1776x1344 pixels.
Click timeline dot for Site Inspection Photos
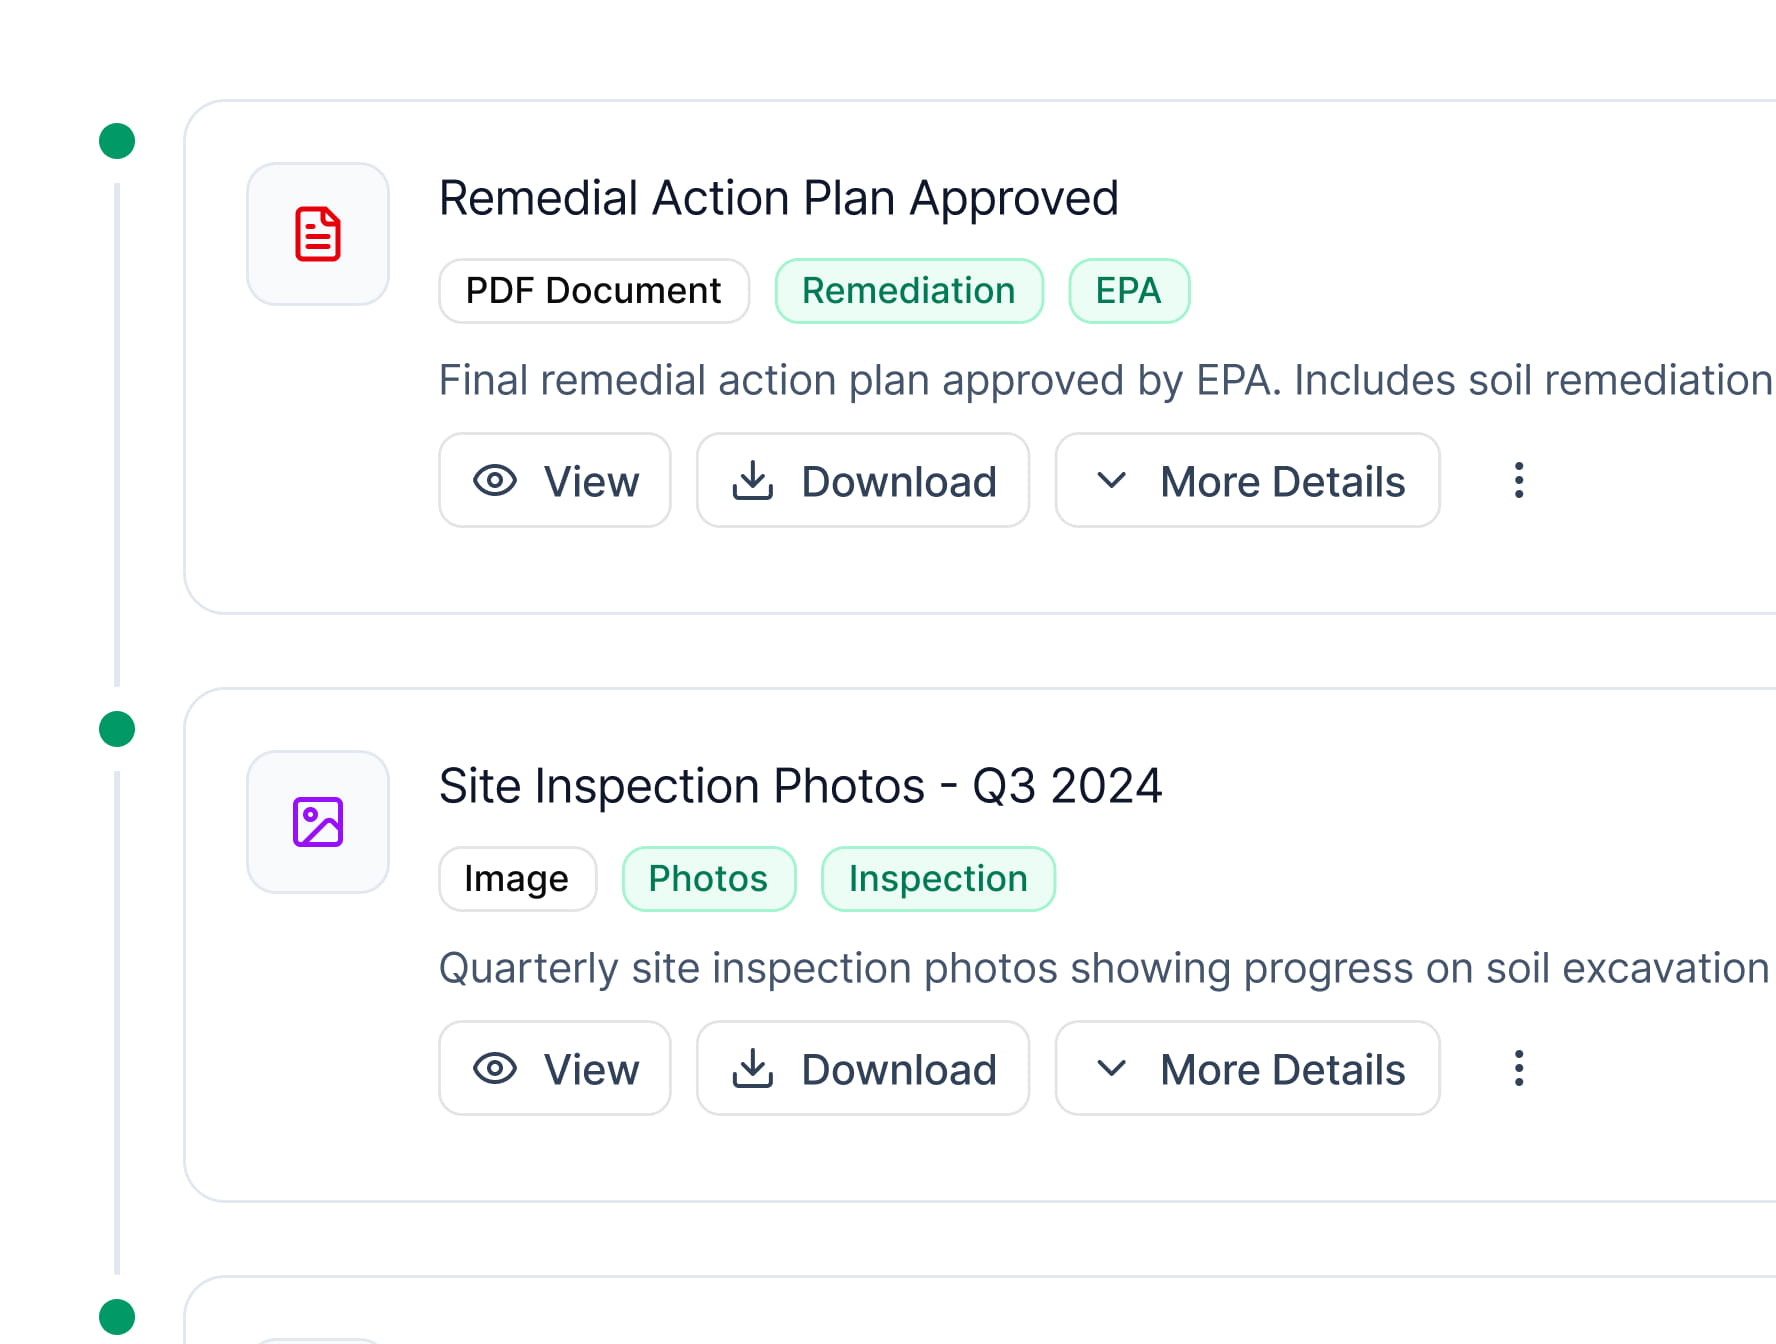pyautogui.click(x=117, y=729)
